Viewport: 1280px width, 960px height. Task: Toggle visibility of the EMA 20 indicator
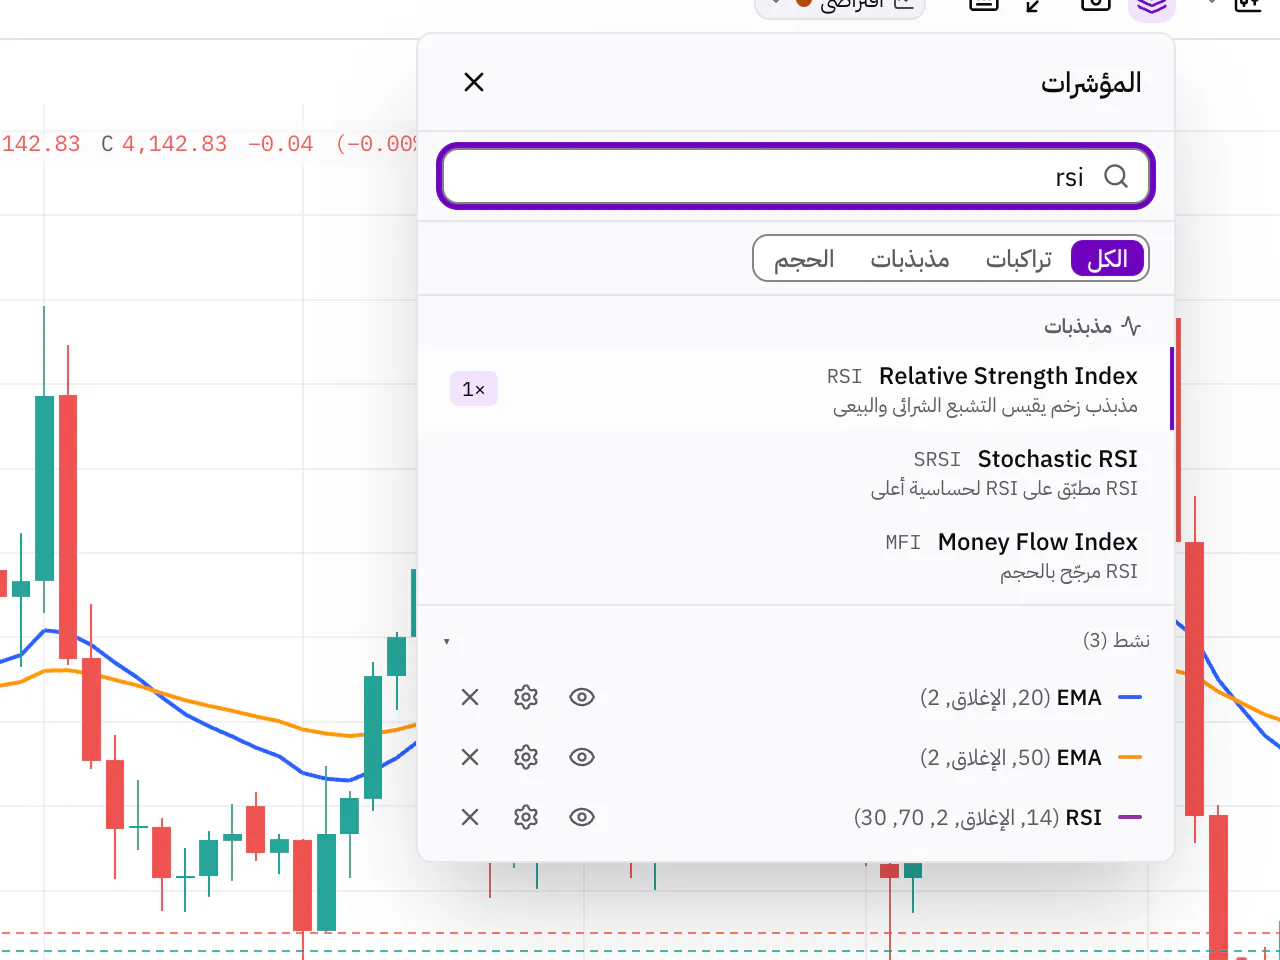582,697
